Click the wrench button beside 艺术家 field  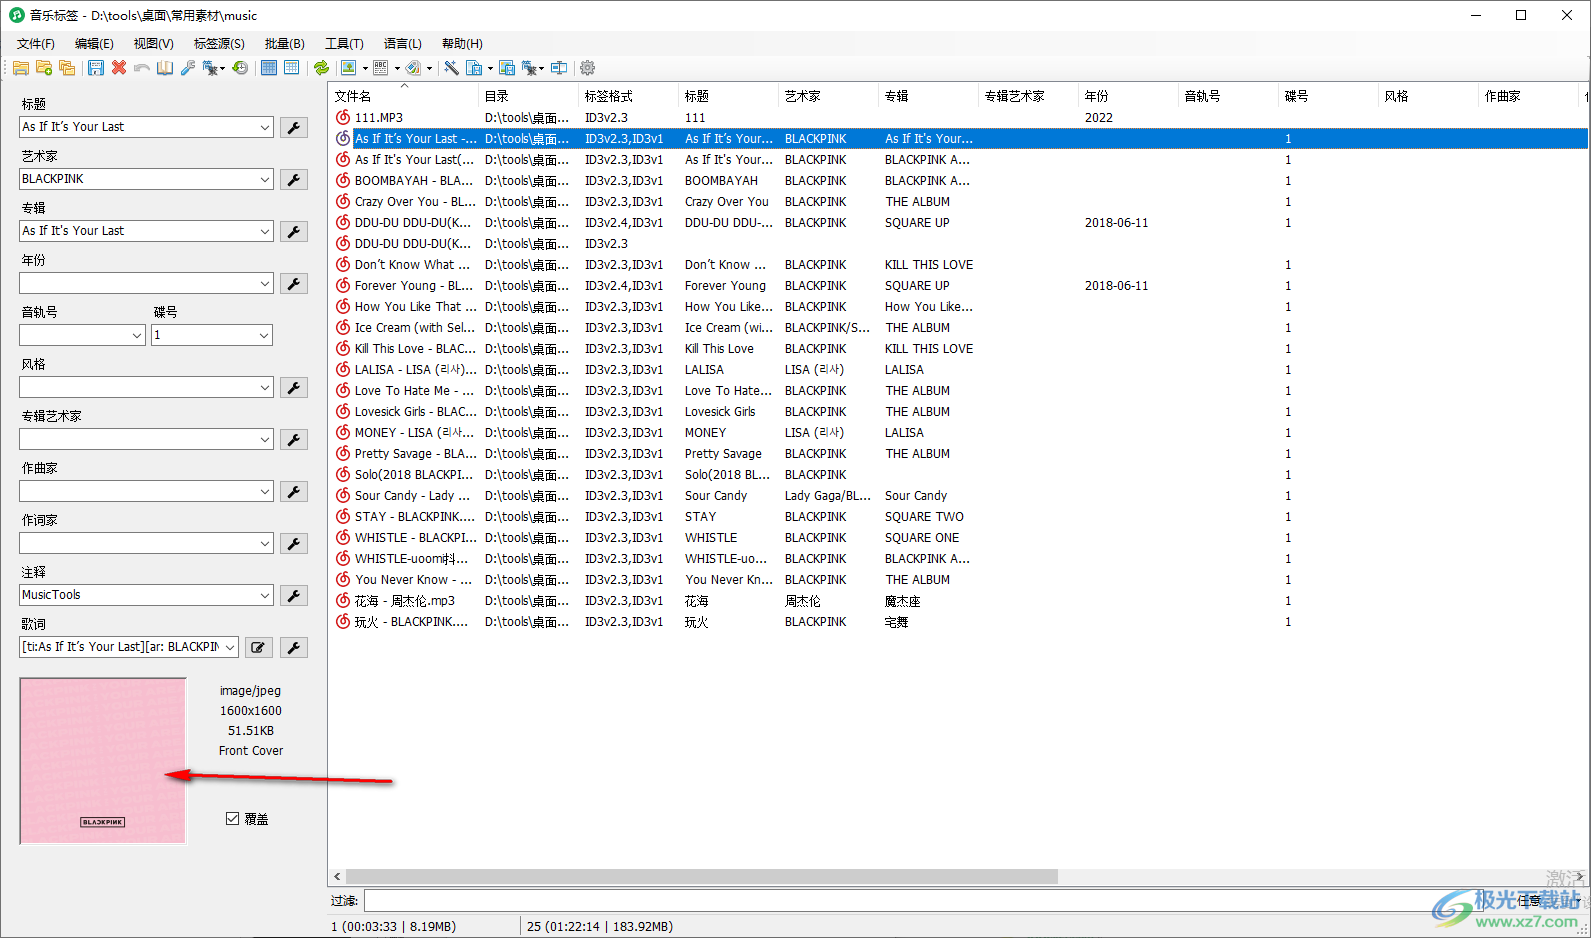pyautogui.click(x=294, y=179)
